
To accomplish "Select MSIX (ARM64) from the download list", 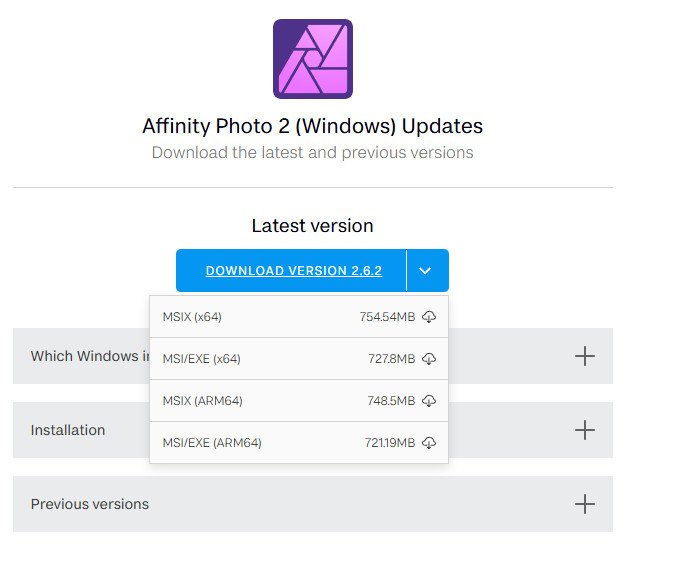I will click(x=202, y=401).
